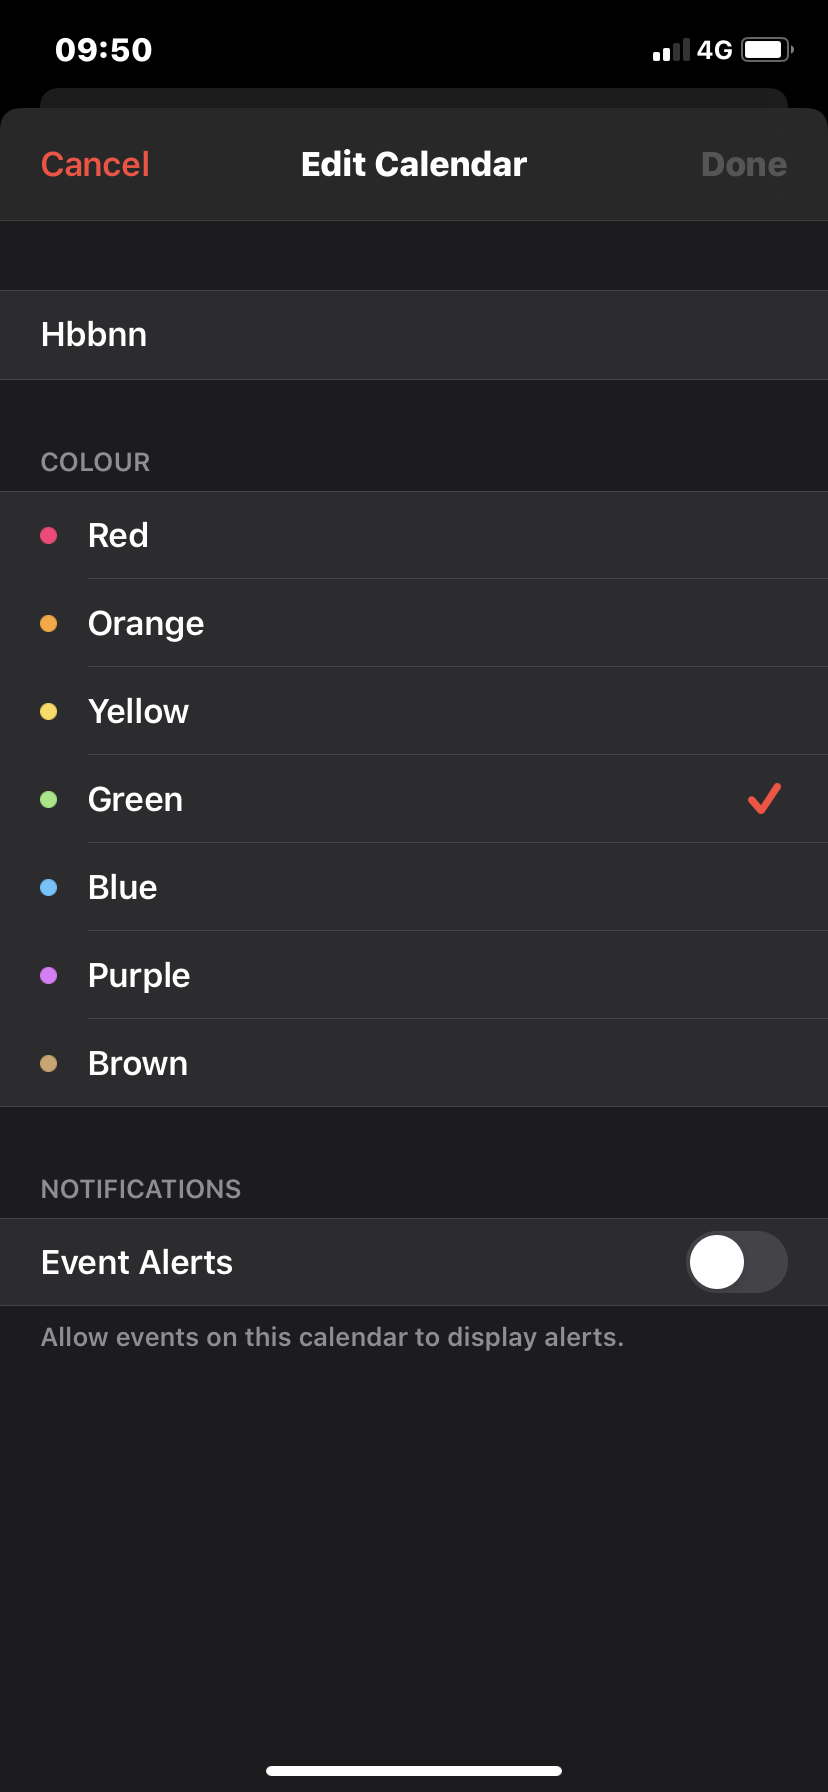Viewport: 828px width, 1792px height.
Task: Tap the brown colour dot
Action: tap(48, 1063)
